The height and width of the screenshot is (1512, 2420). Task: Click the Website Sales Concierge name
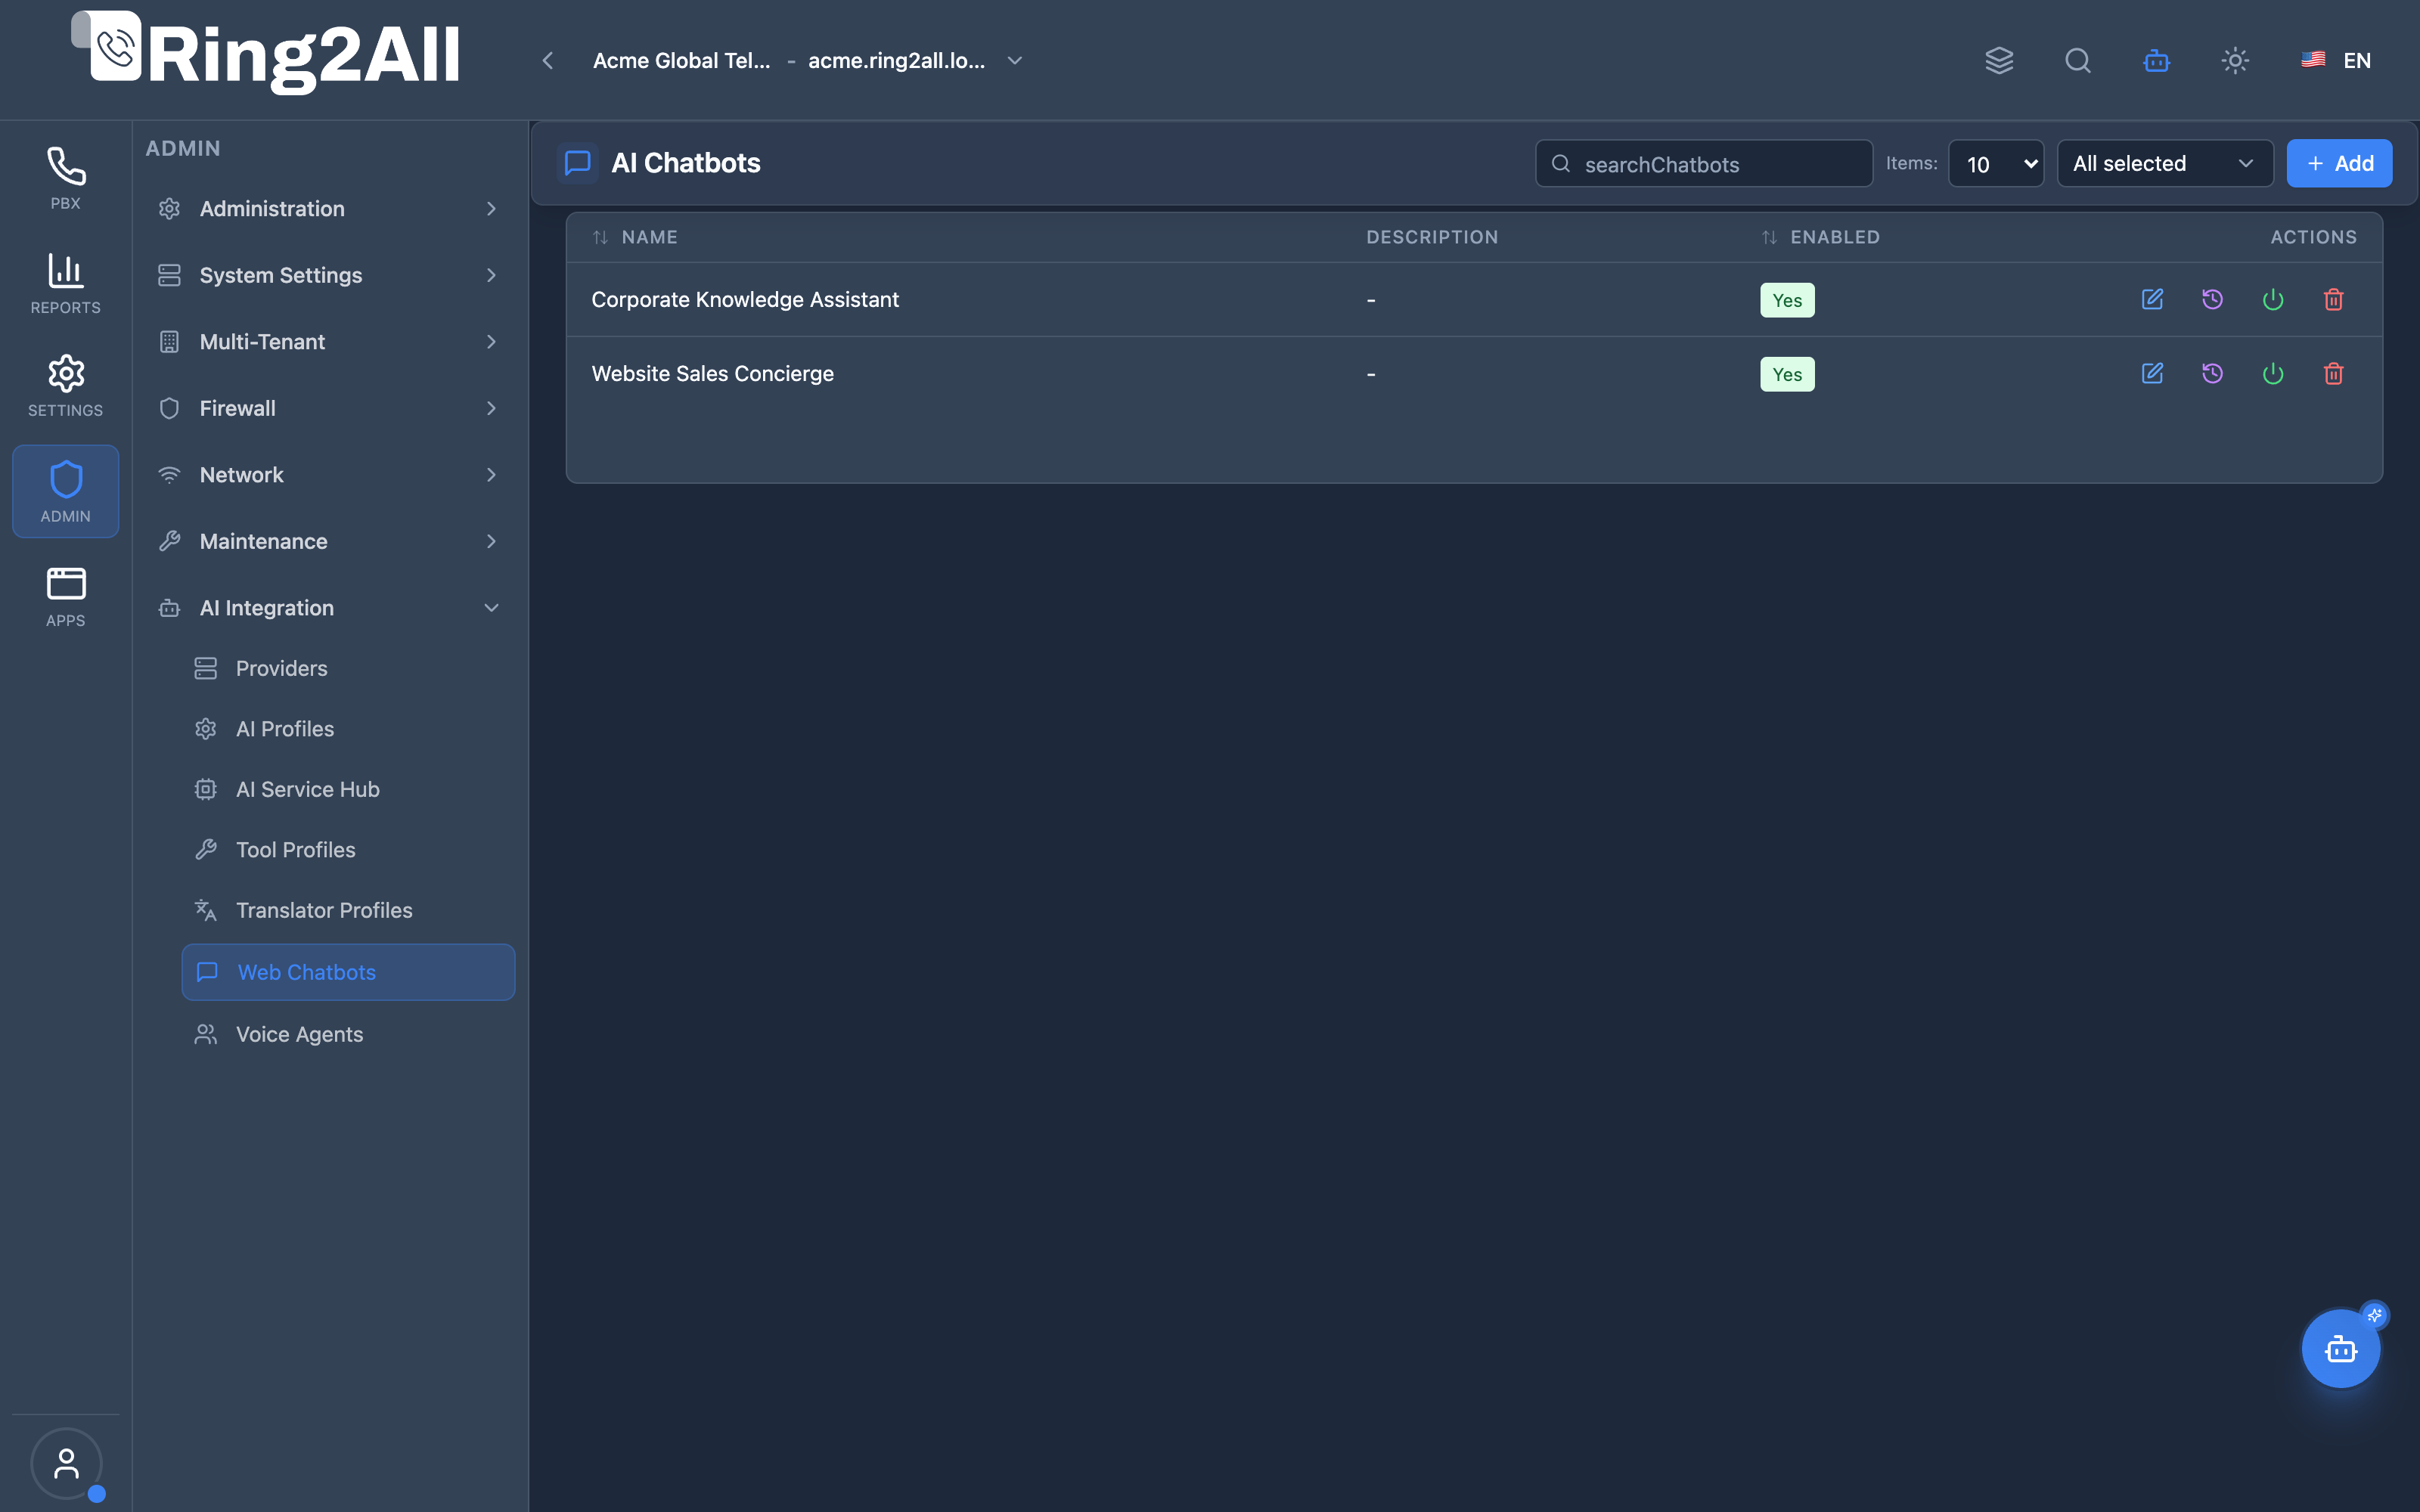tap(712, 373)
